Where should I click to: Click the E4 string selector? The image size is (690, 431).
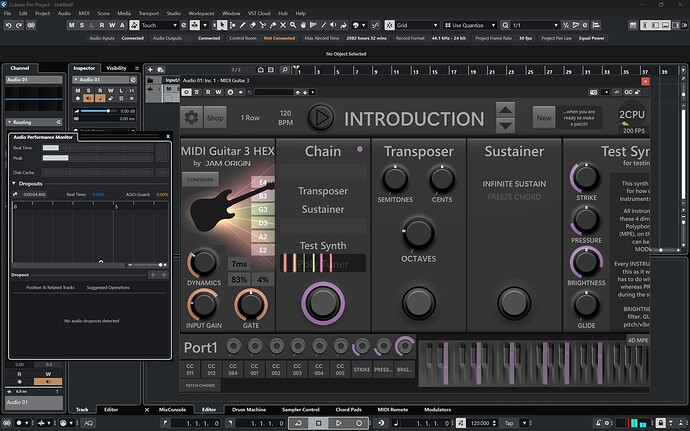[x=263, y=182]
